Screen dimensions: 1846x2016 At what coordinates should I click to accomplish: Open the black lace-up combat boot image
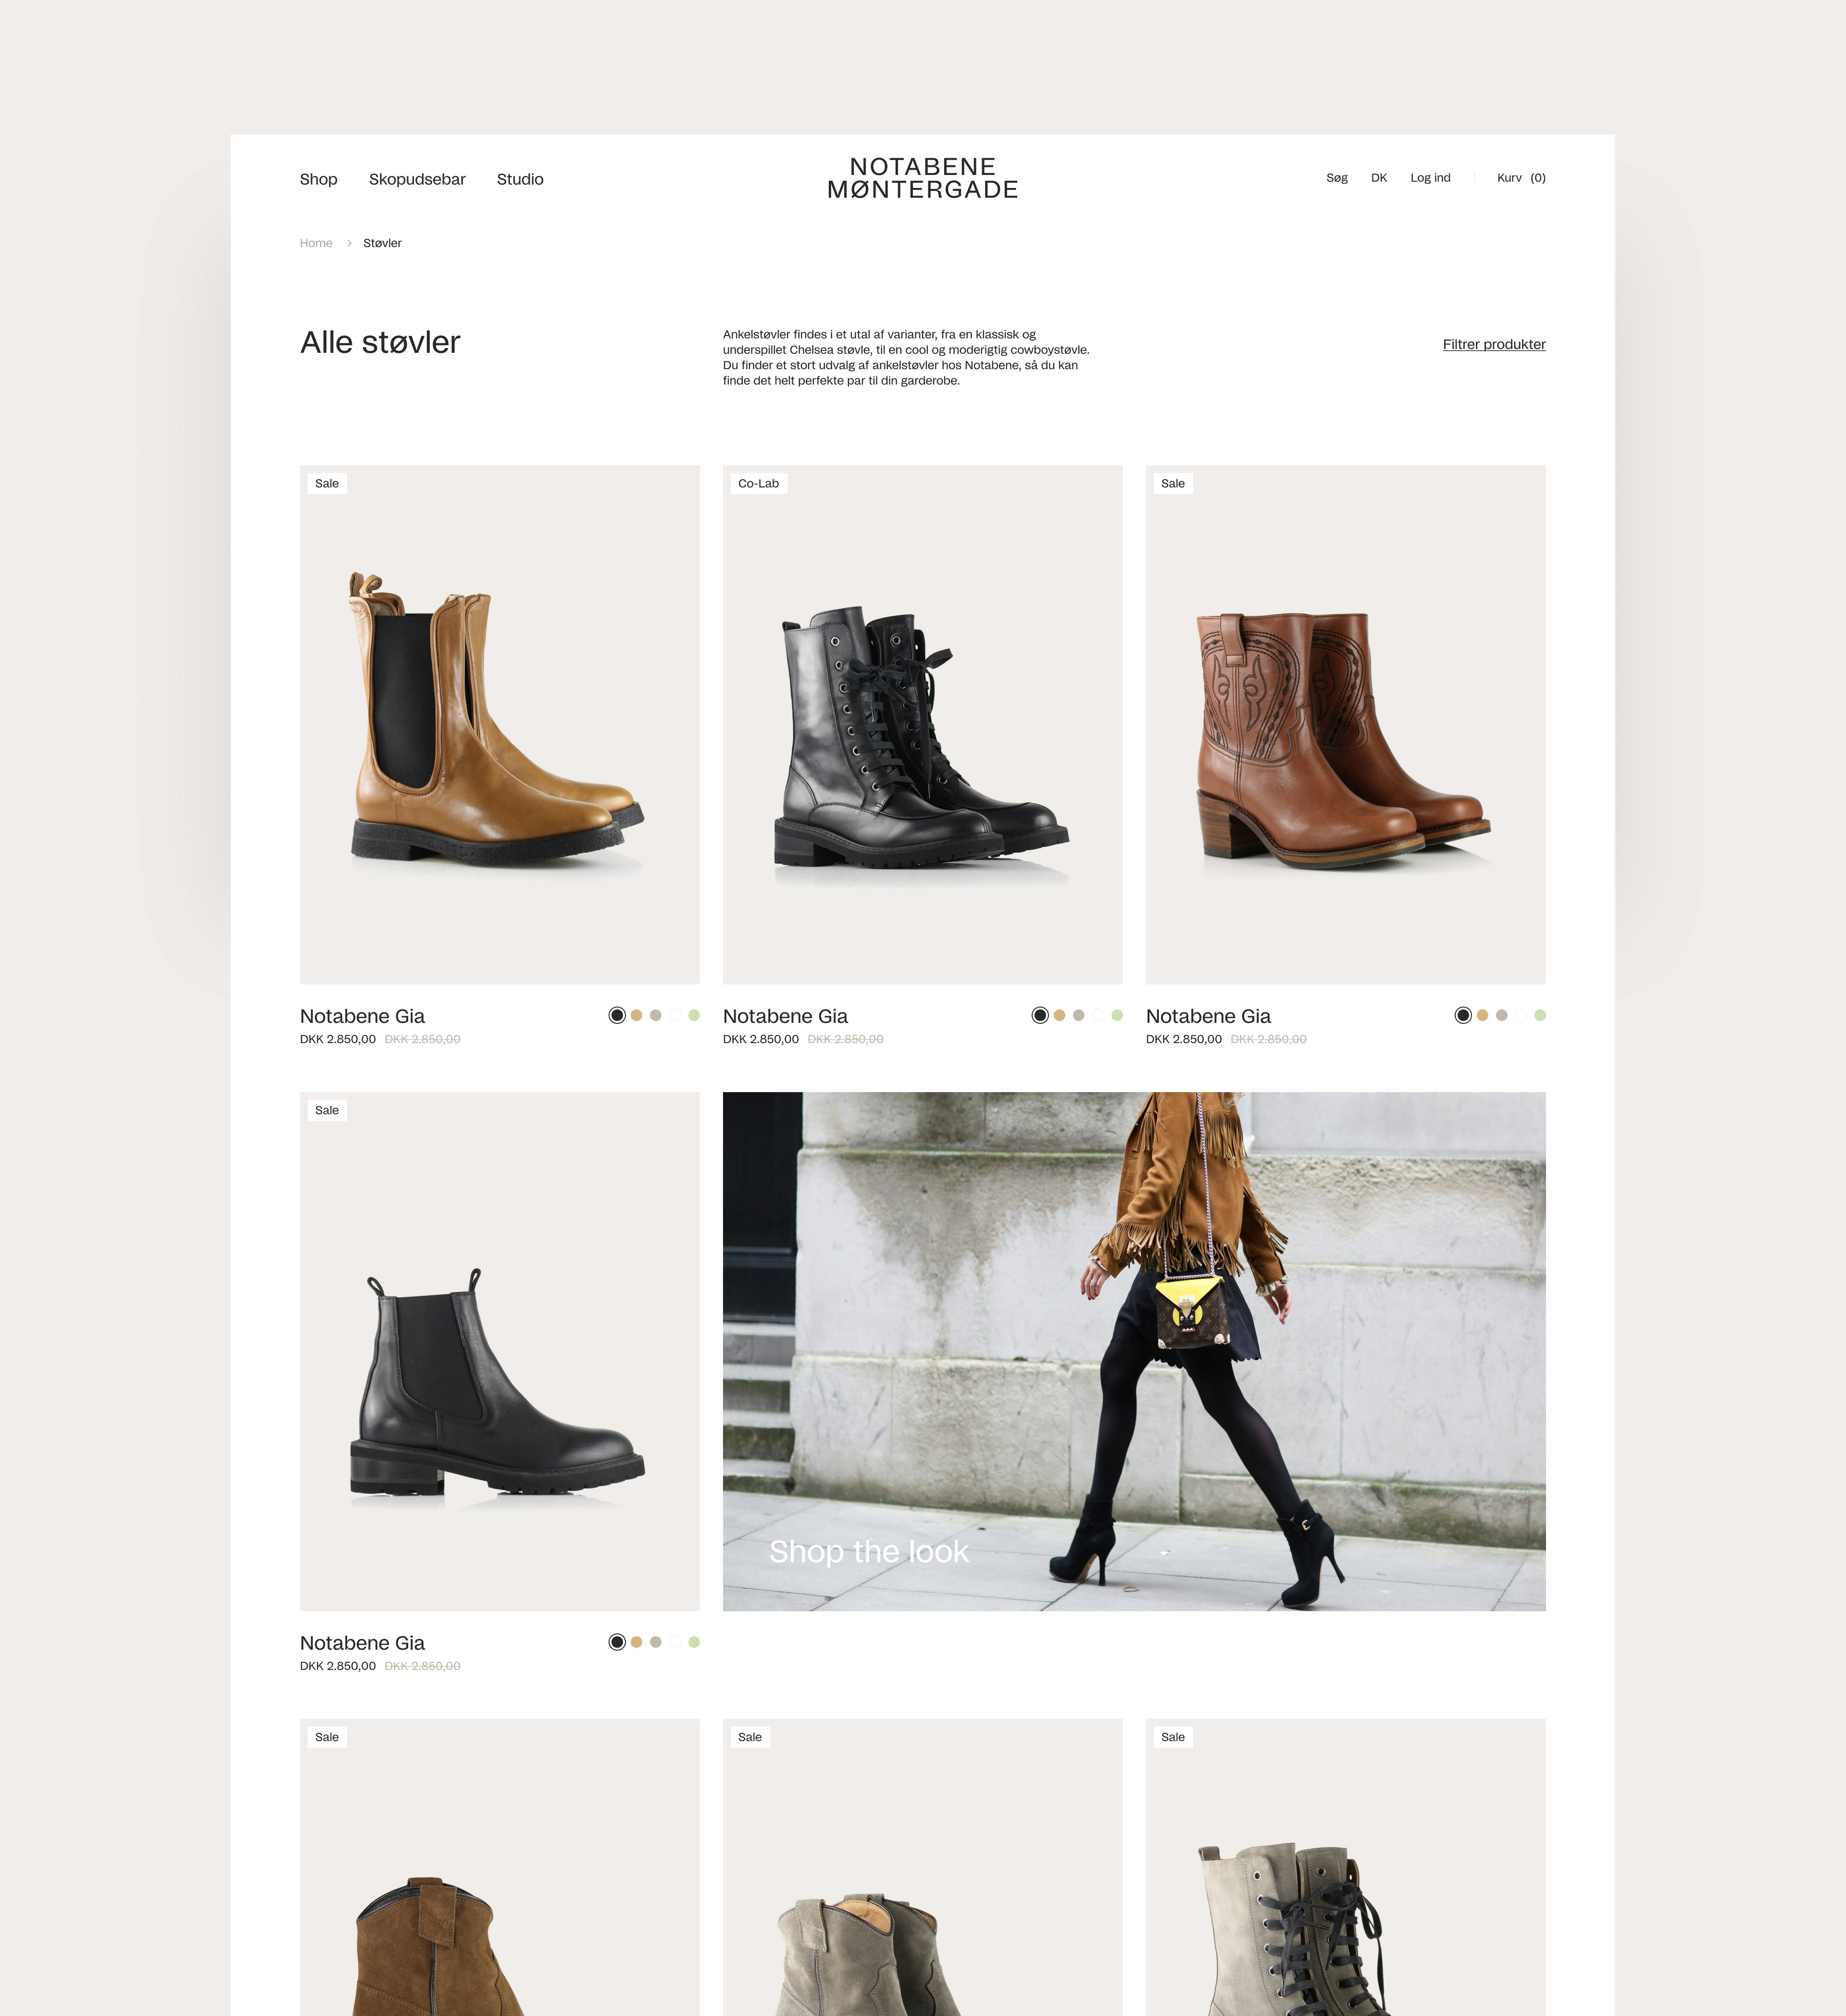click(x=923, y=724)
